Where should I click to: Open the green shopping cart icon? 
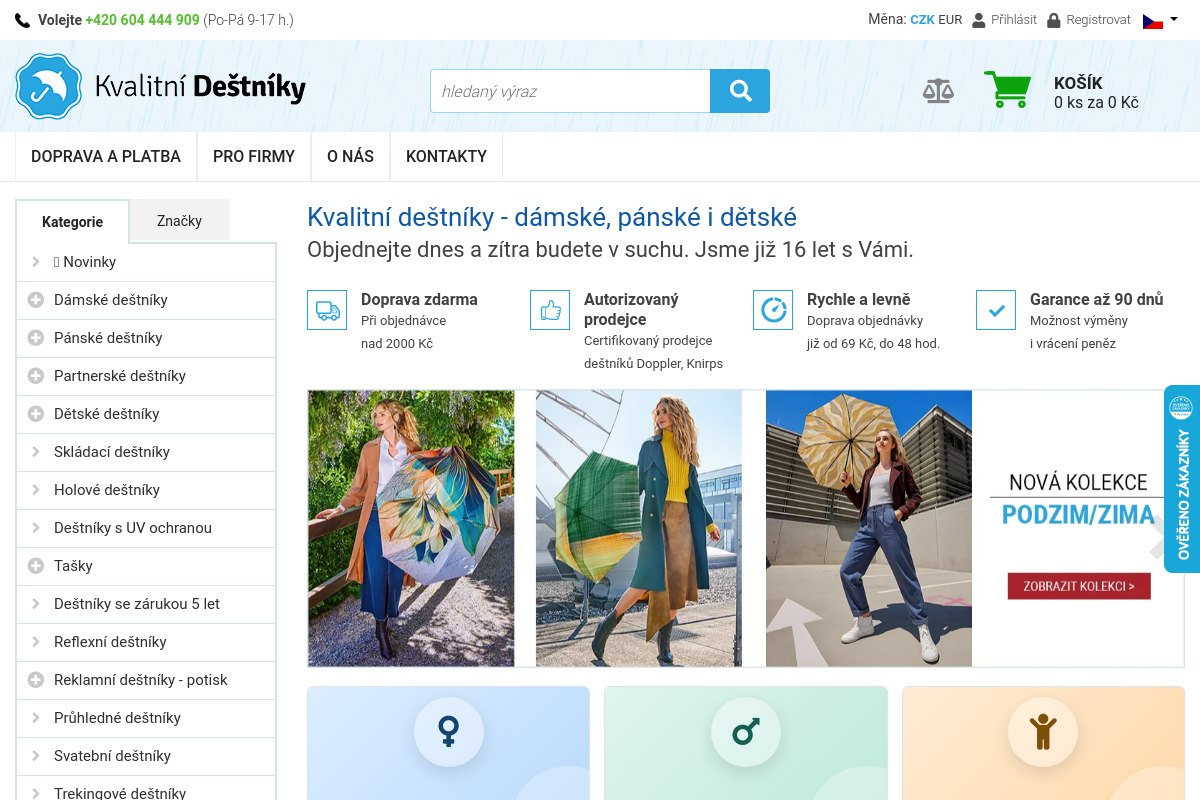[1006, 90]
